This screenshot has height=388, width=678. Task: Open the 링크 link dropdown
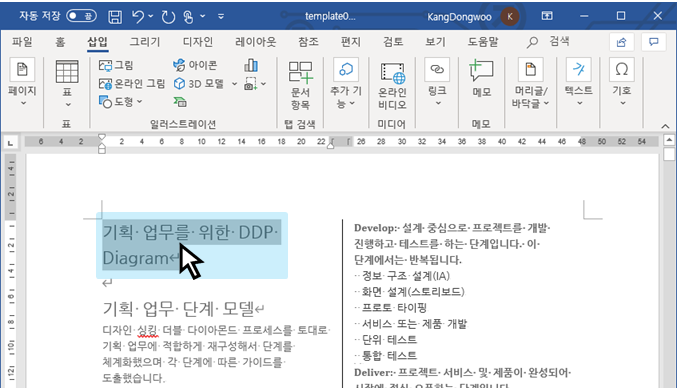click(x=437, y=82)
